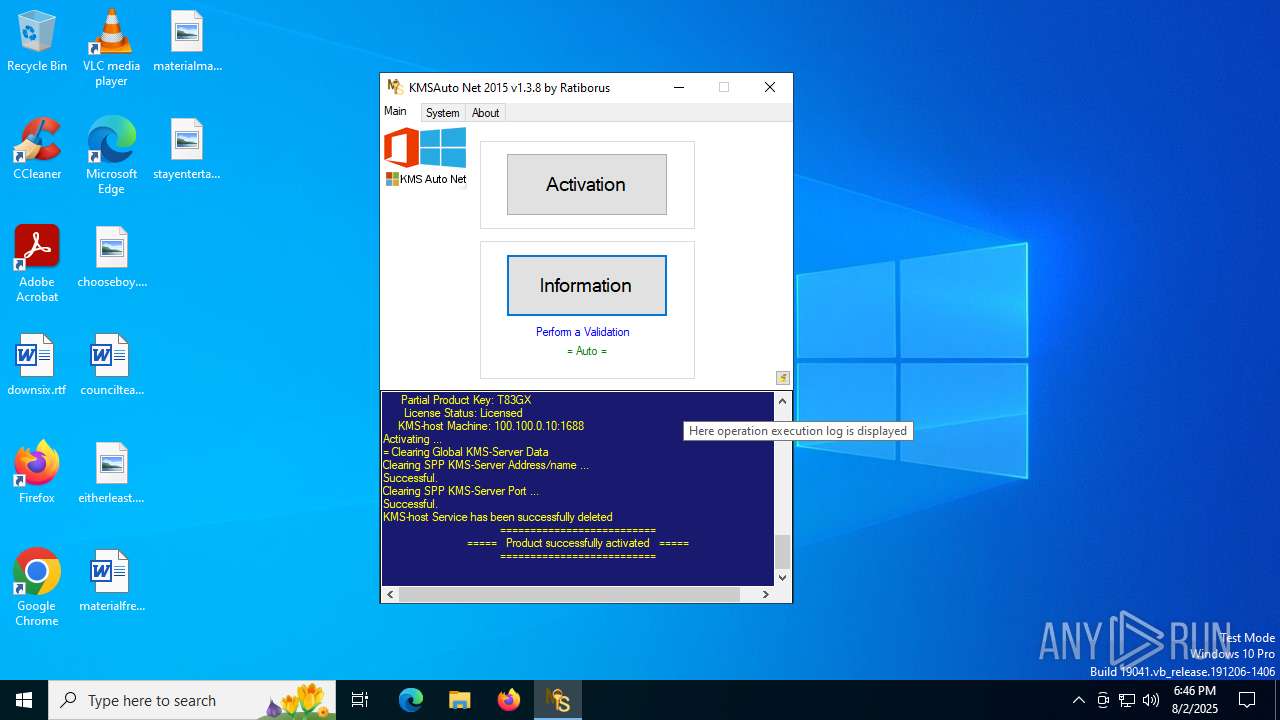Screen dimensions: 1280x720
Task: Close the KMSAuto Net window
Action: pos(770,87)
